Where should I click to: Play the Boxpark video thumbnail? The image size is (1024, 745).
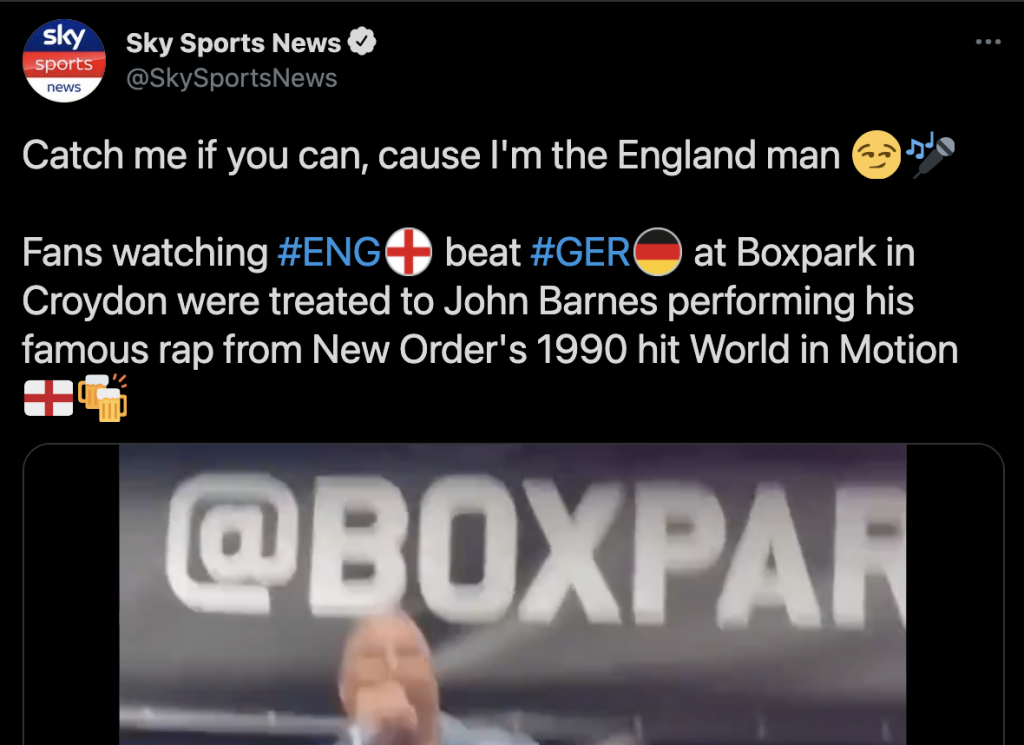pos(513,594)
